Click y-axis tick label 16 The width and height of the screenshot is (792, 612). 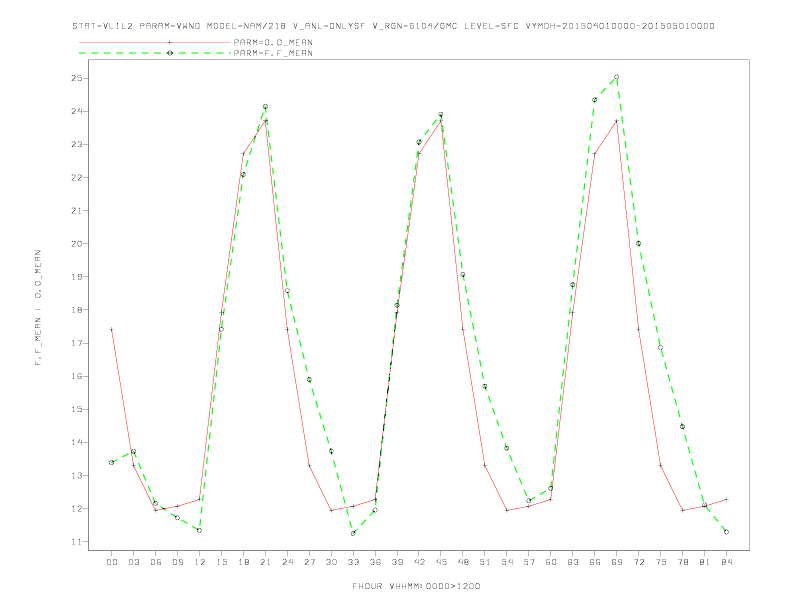pyautogui.click(x=77, y=376)
